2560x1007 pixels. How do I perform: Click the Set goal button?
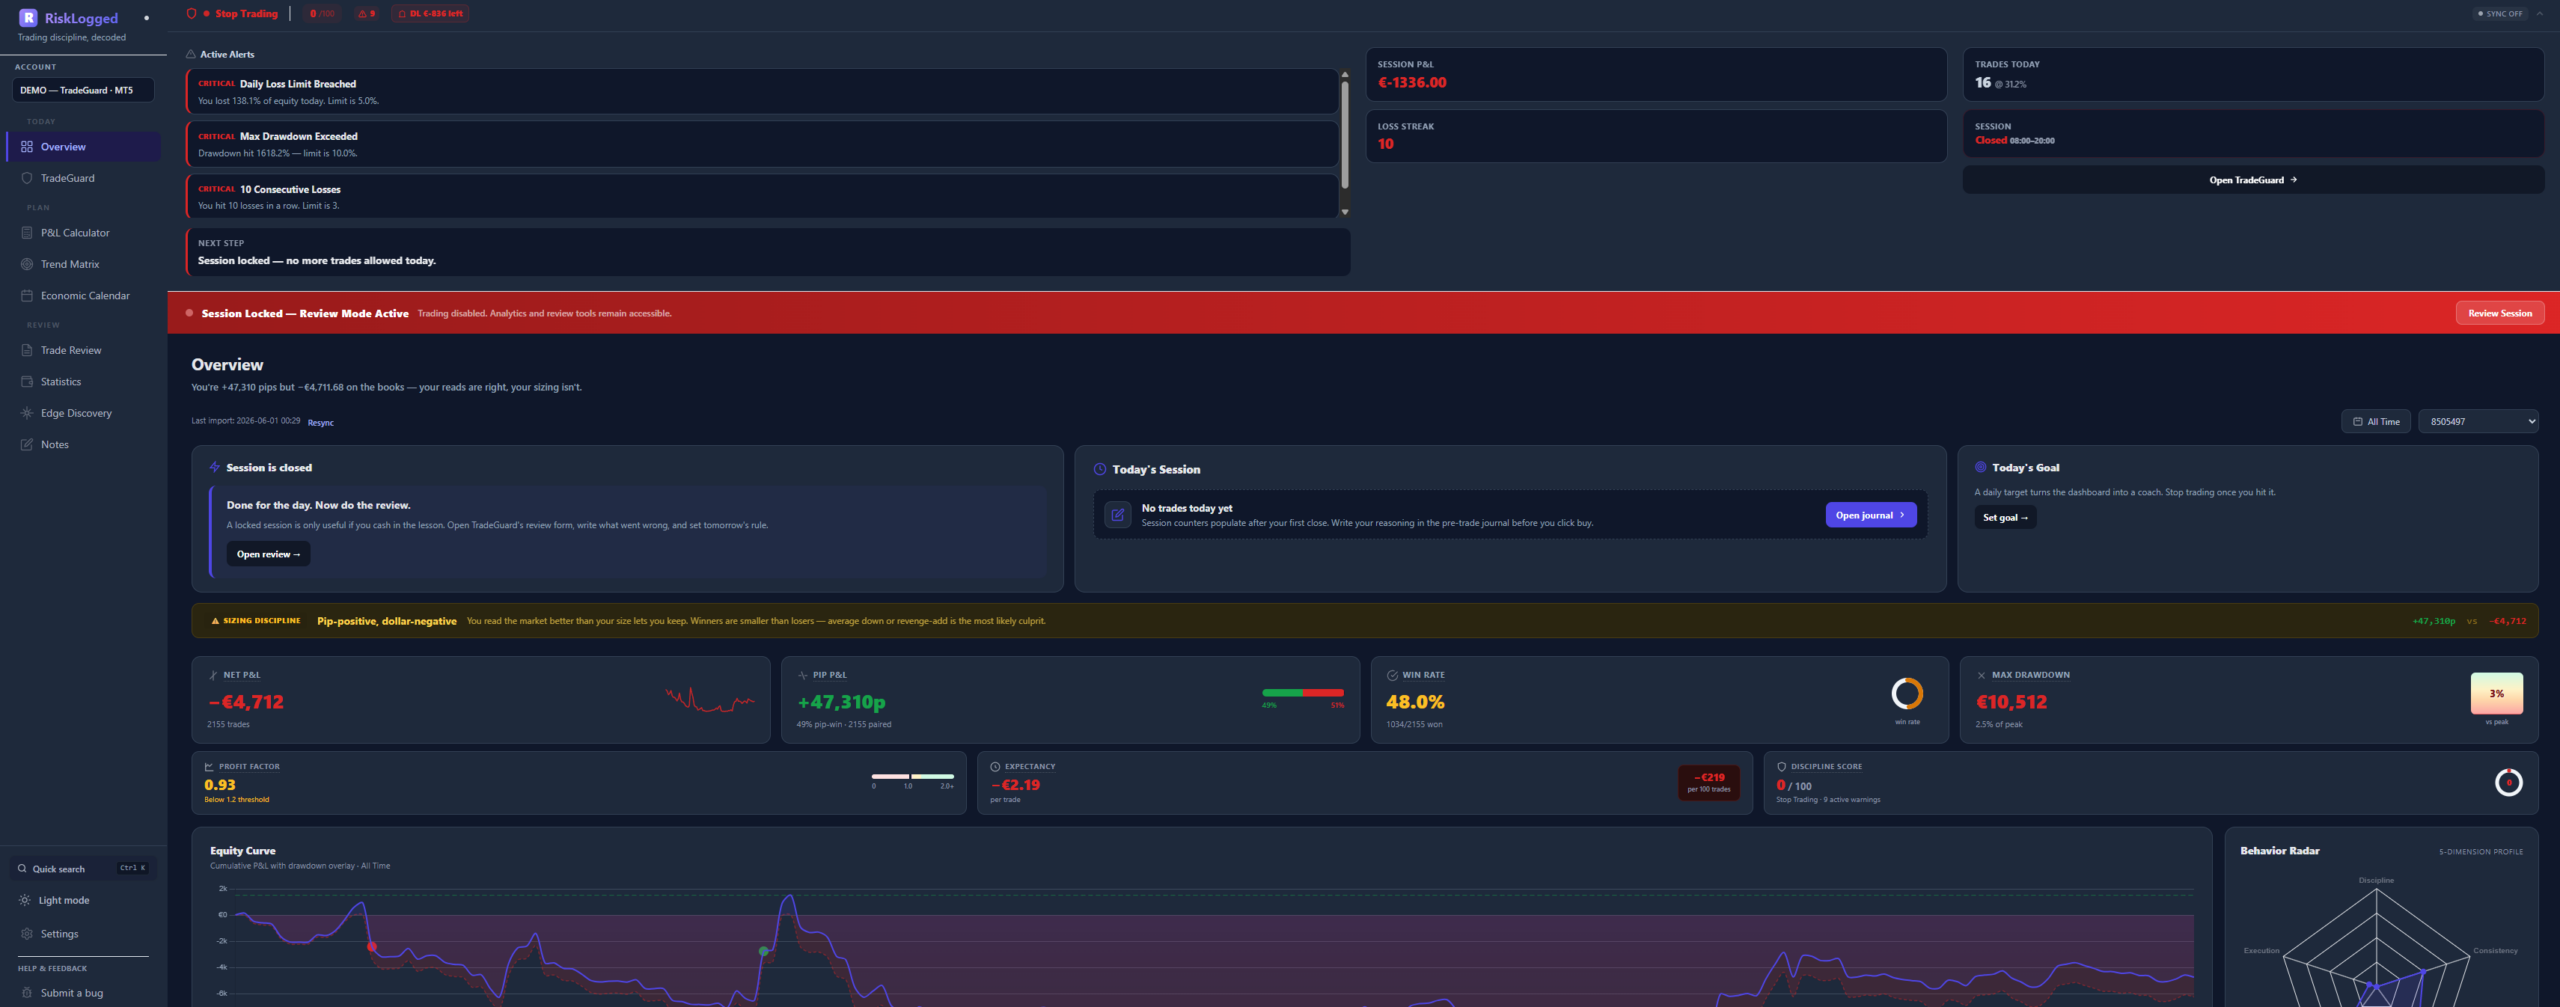pyautogui.click(x=2005, y=517)
